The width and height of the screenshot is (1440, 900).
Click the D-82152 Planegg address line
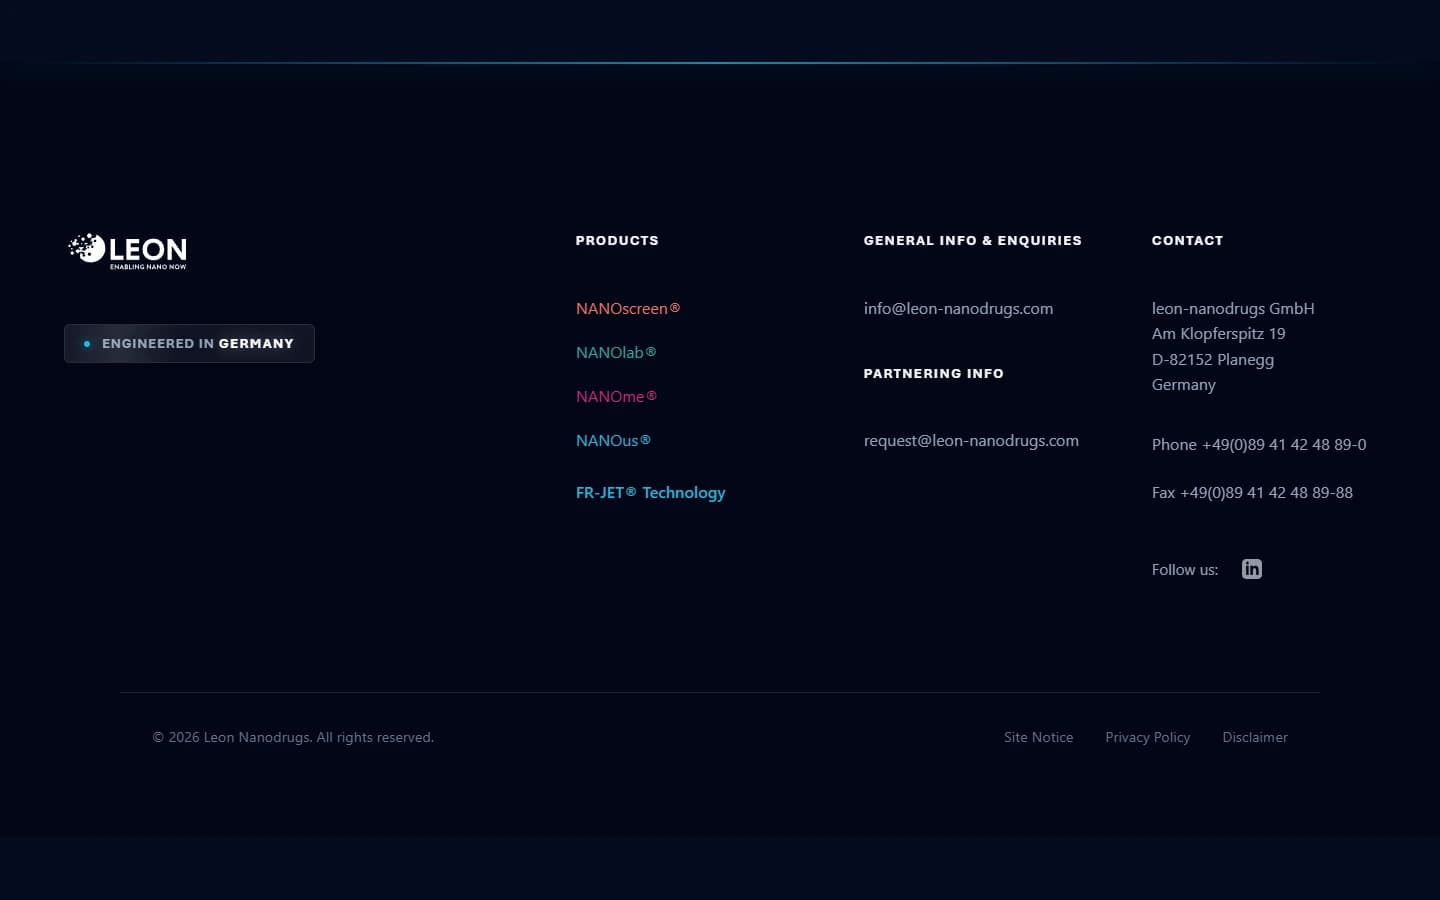point(1213,359)
